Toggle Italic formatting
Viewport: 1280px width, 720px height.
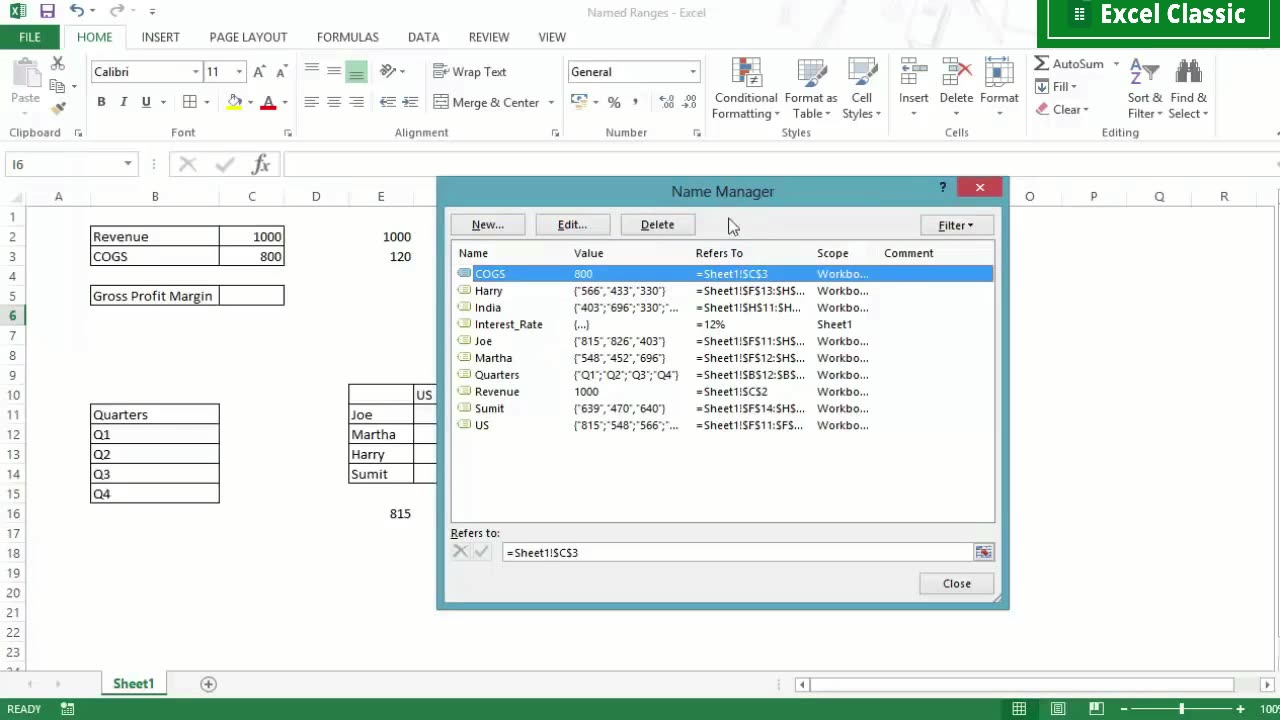click(x=123, y=102)
